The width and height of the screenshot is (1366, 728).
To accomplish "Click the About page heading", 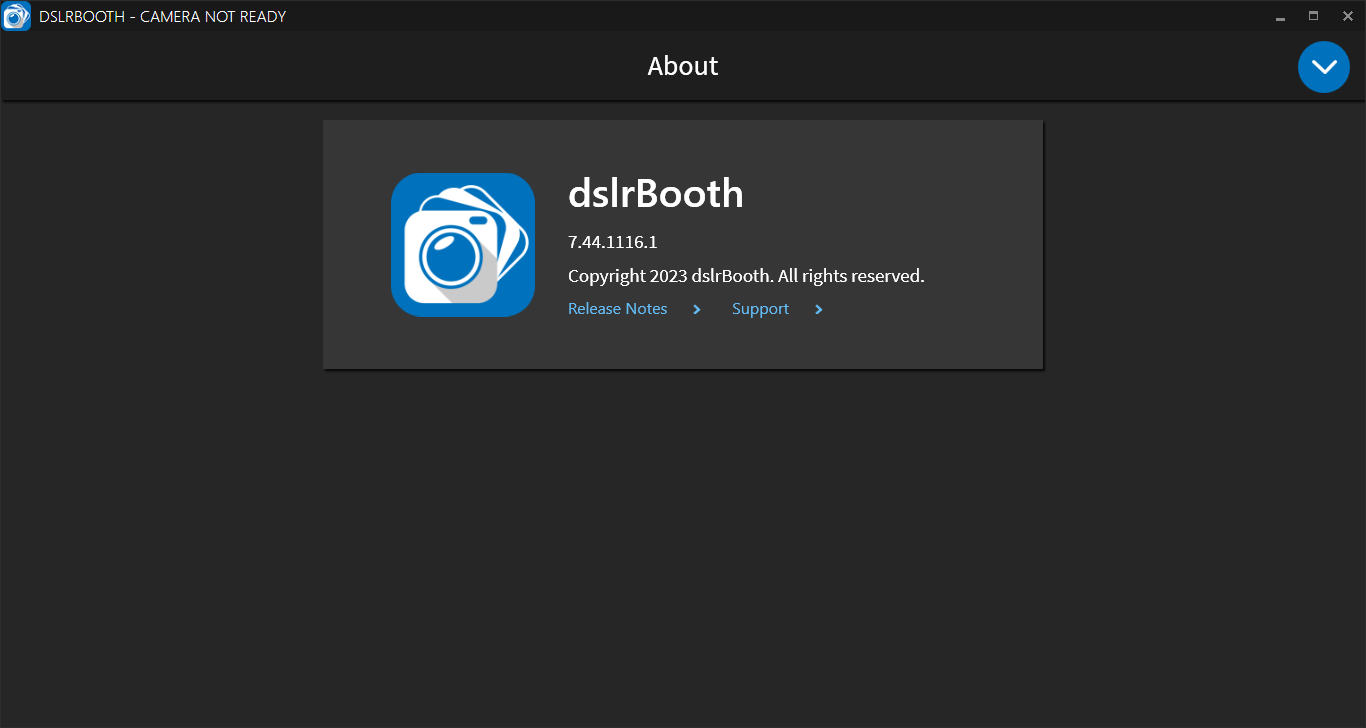I will click(683, 66).
